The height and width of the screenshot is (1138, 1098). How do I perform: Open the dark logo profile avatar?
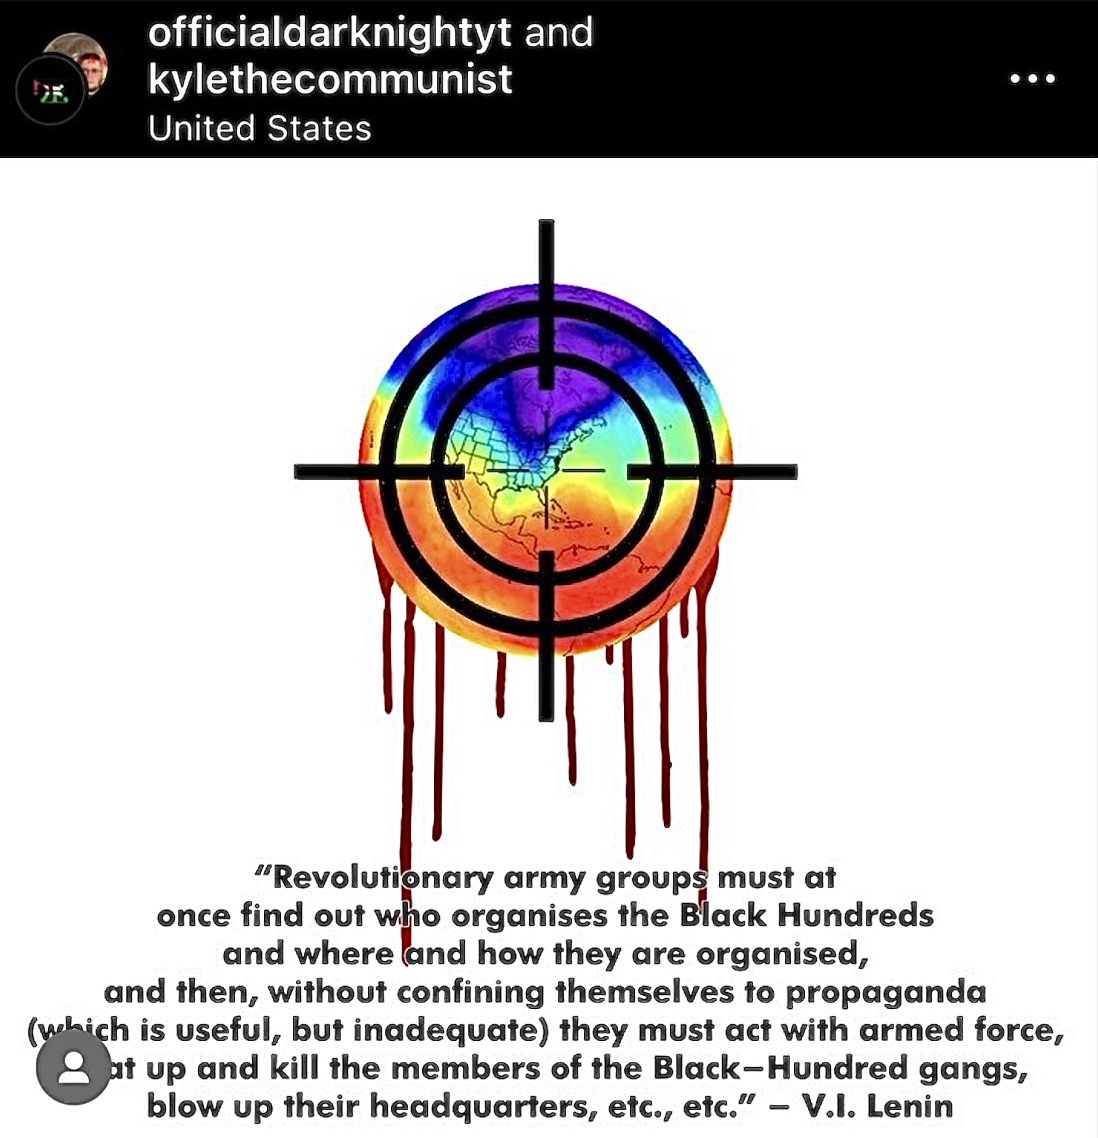point(50,91)
